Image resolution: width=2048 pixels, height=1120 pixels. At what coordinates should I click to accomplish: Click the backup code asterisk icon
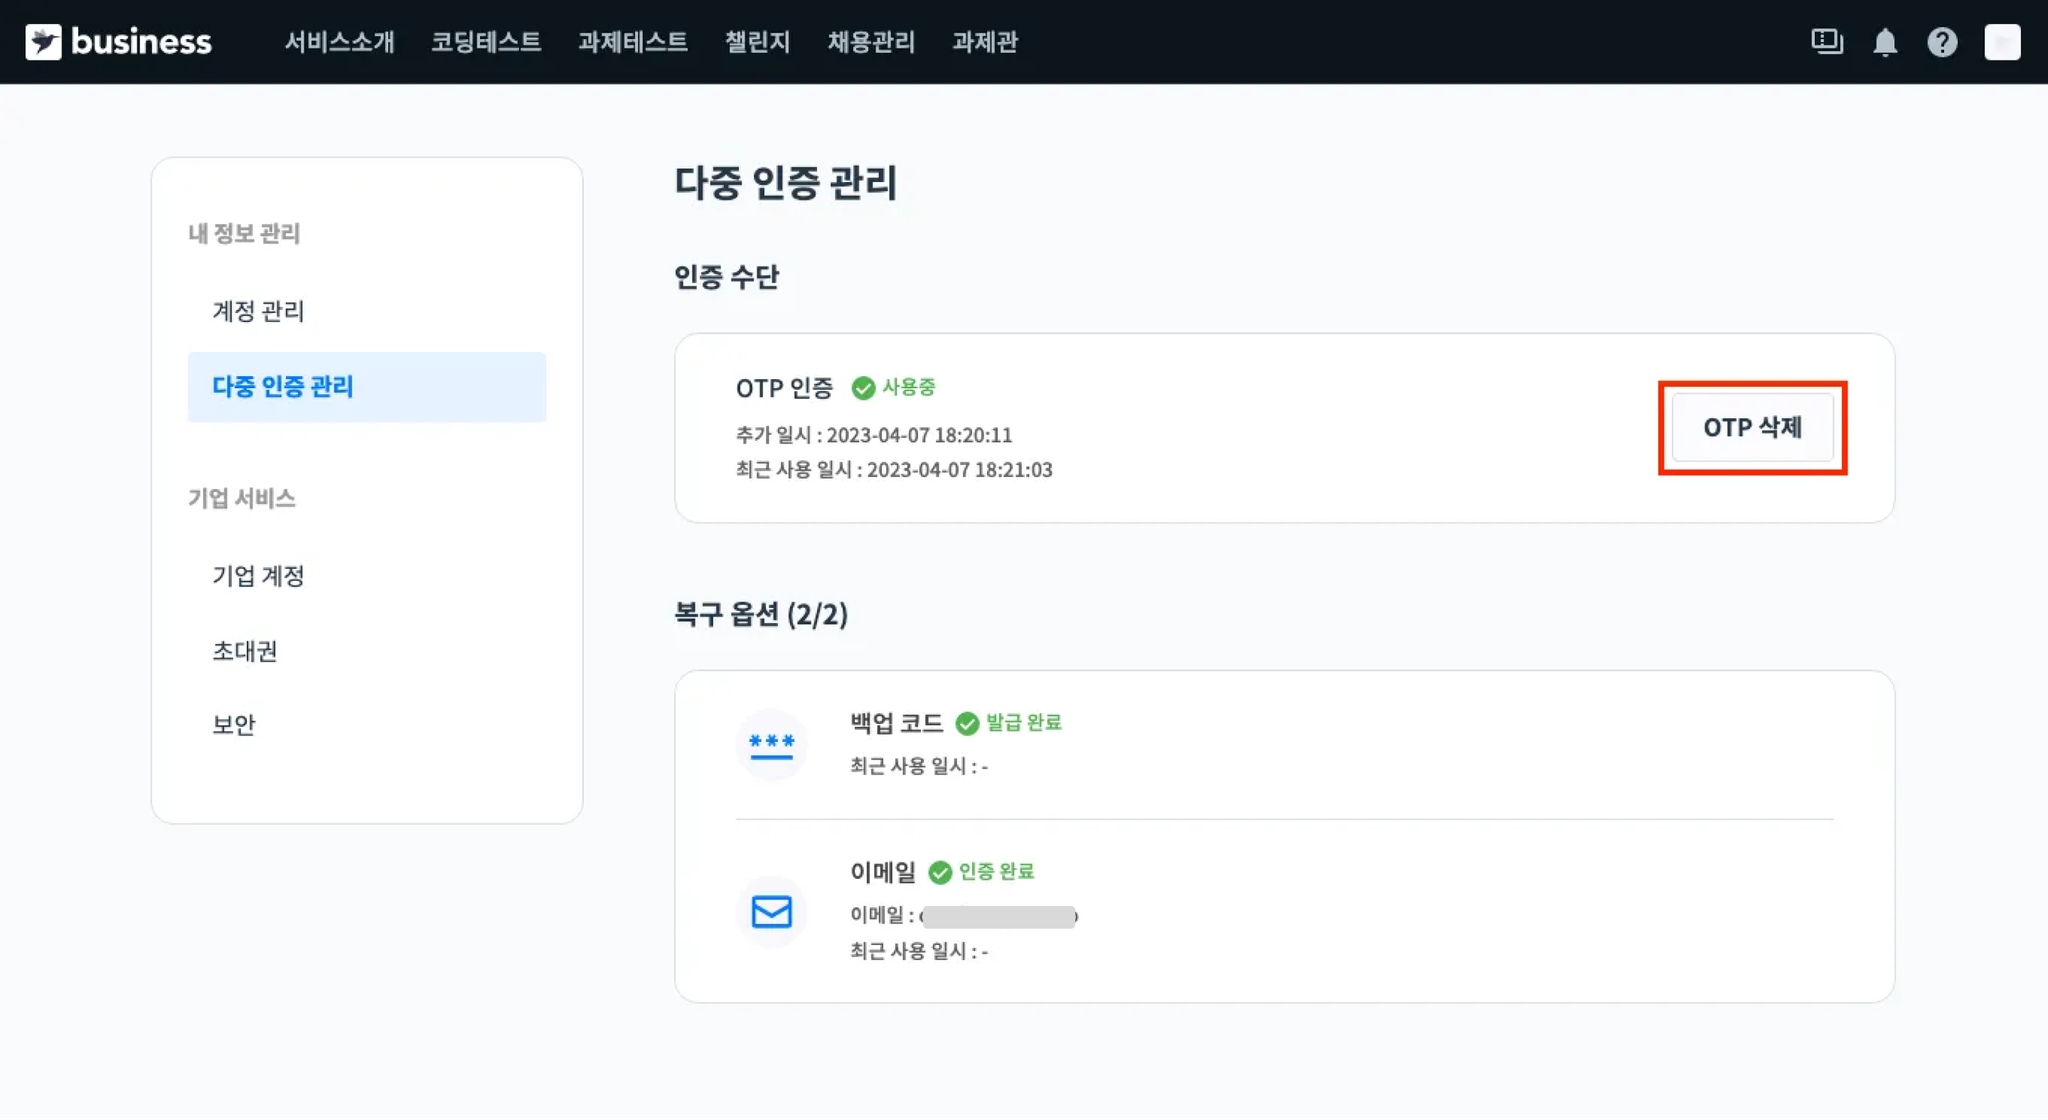coord(771,745)
